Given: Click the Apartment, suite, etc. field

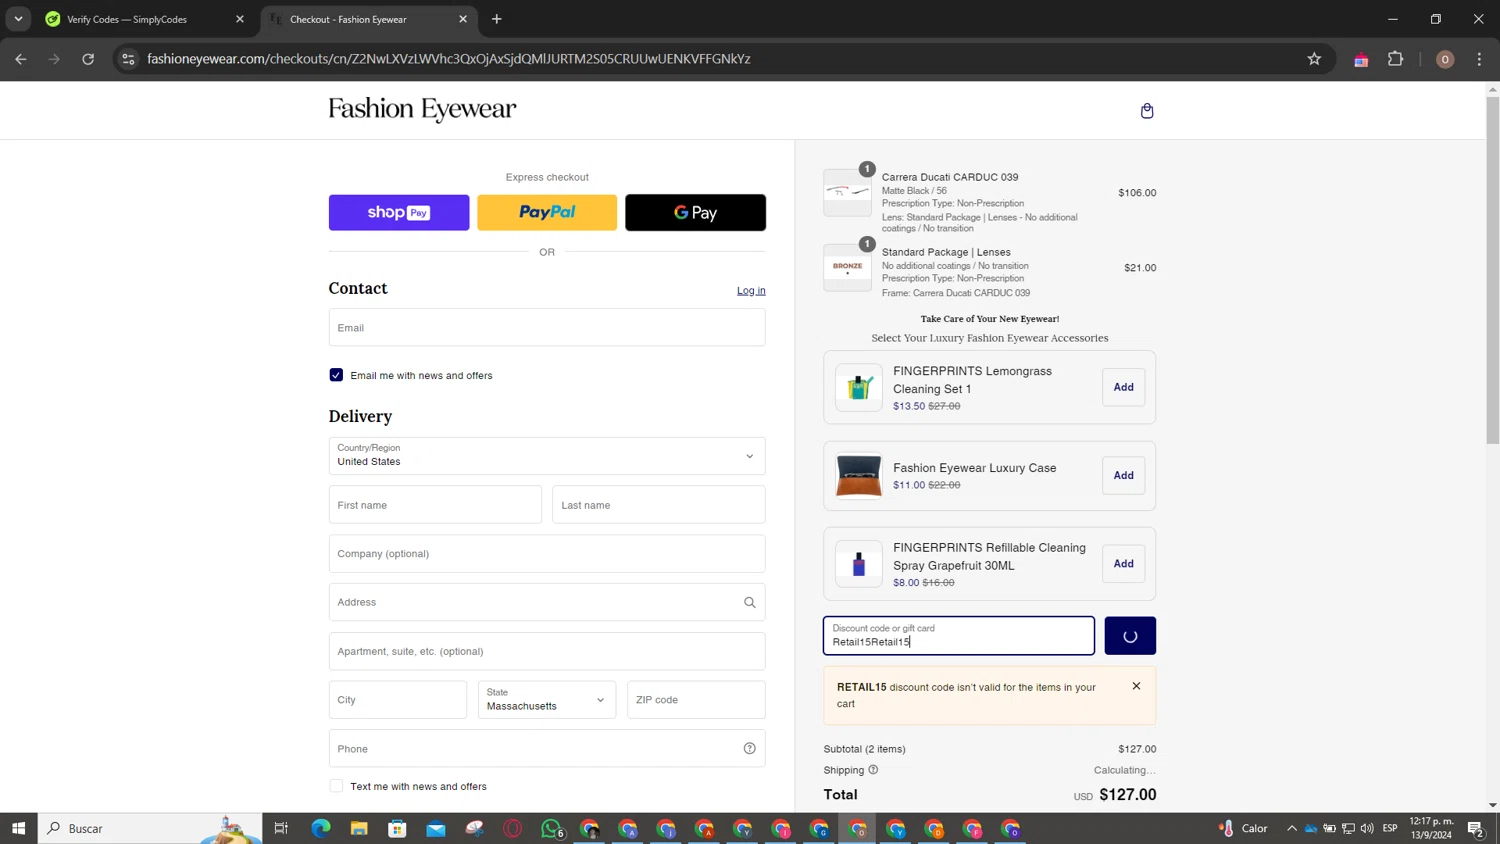Looking at the screenshot, I should [547, 651].
